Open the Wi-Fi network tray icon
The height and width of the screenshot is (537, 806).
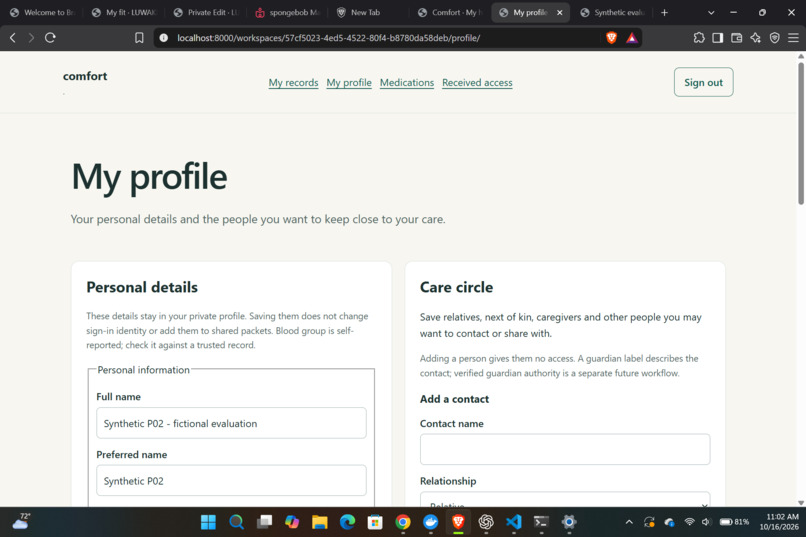click(x=689, y=522)
